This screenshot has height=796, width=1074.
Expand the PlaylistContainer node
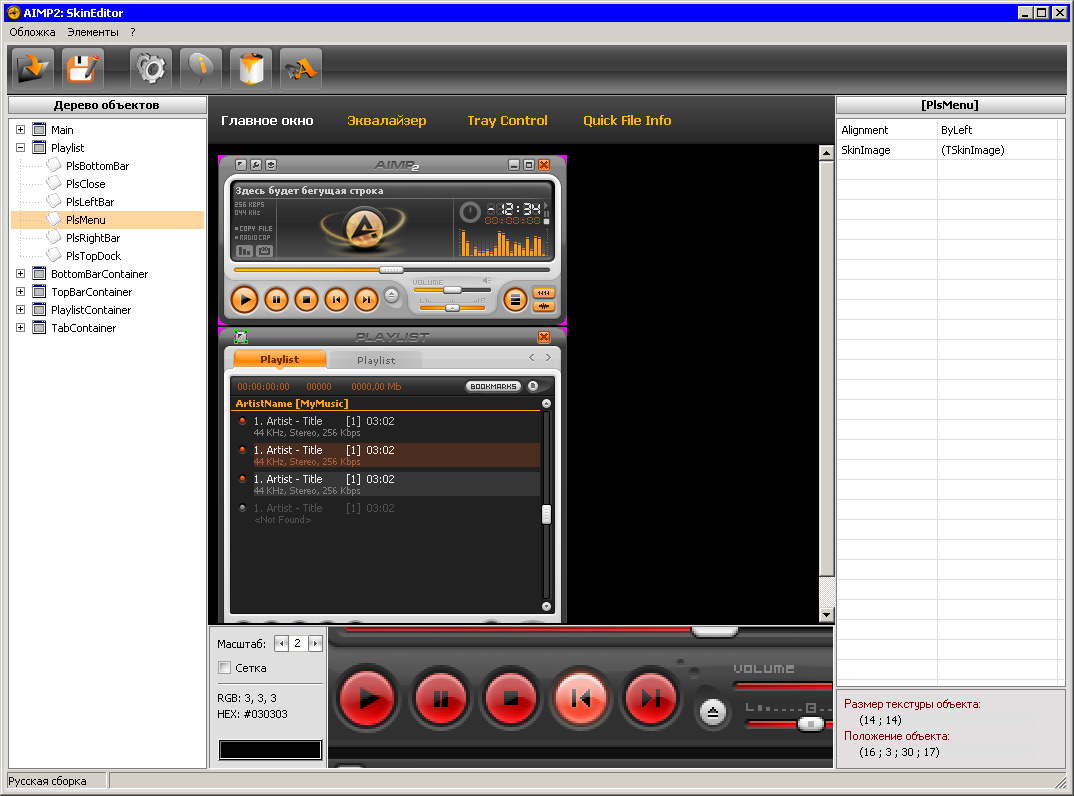[x=21, y=310]
